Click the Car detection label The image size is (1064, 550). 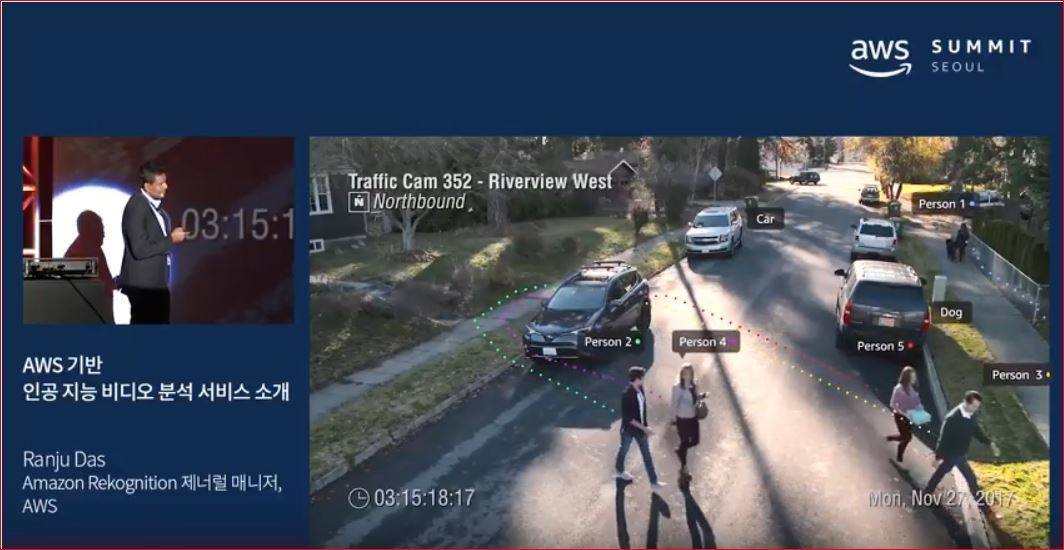coord(765,218)
